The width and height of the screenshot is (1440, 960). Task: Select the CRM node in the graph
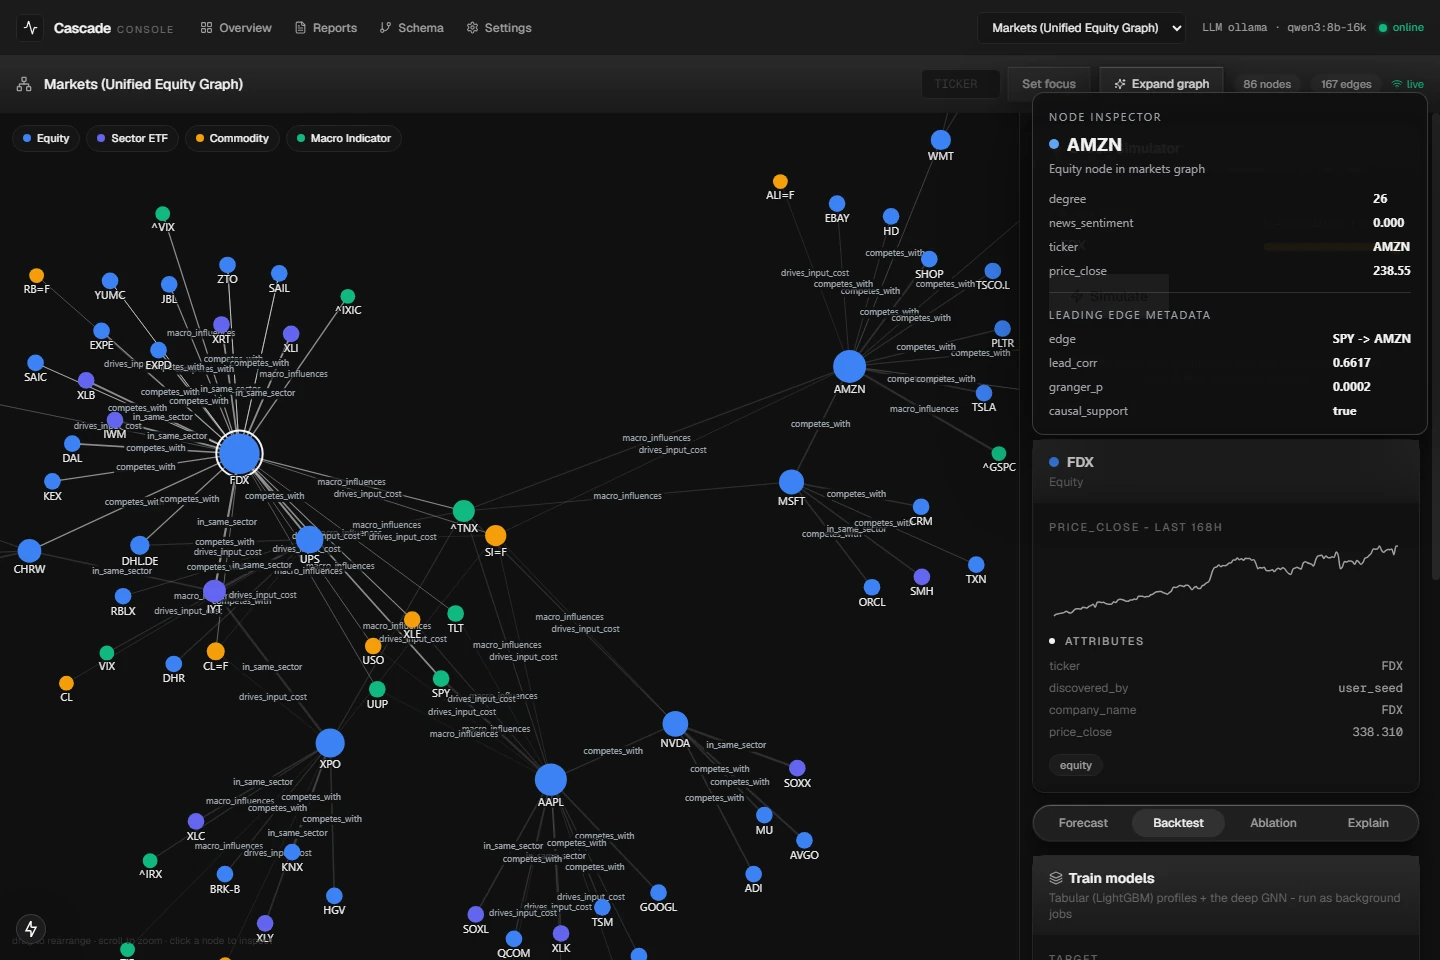921,507
